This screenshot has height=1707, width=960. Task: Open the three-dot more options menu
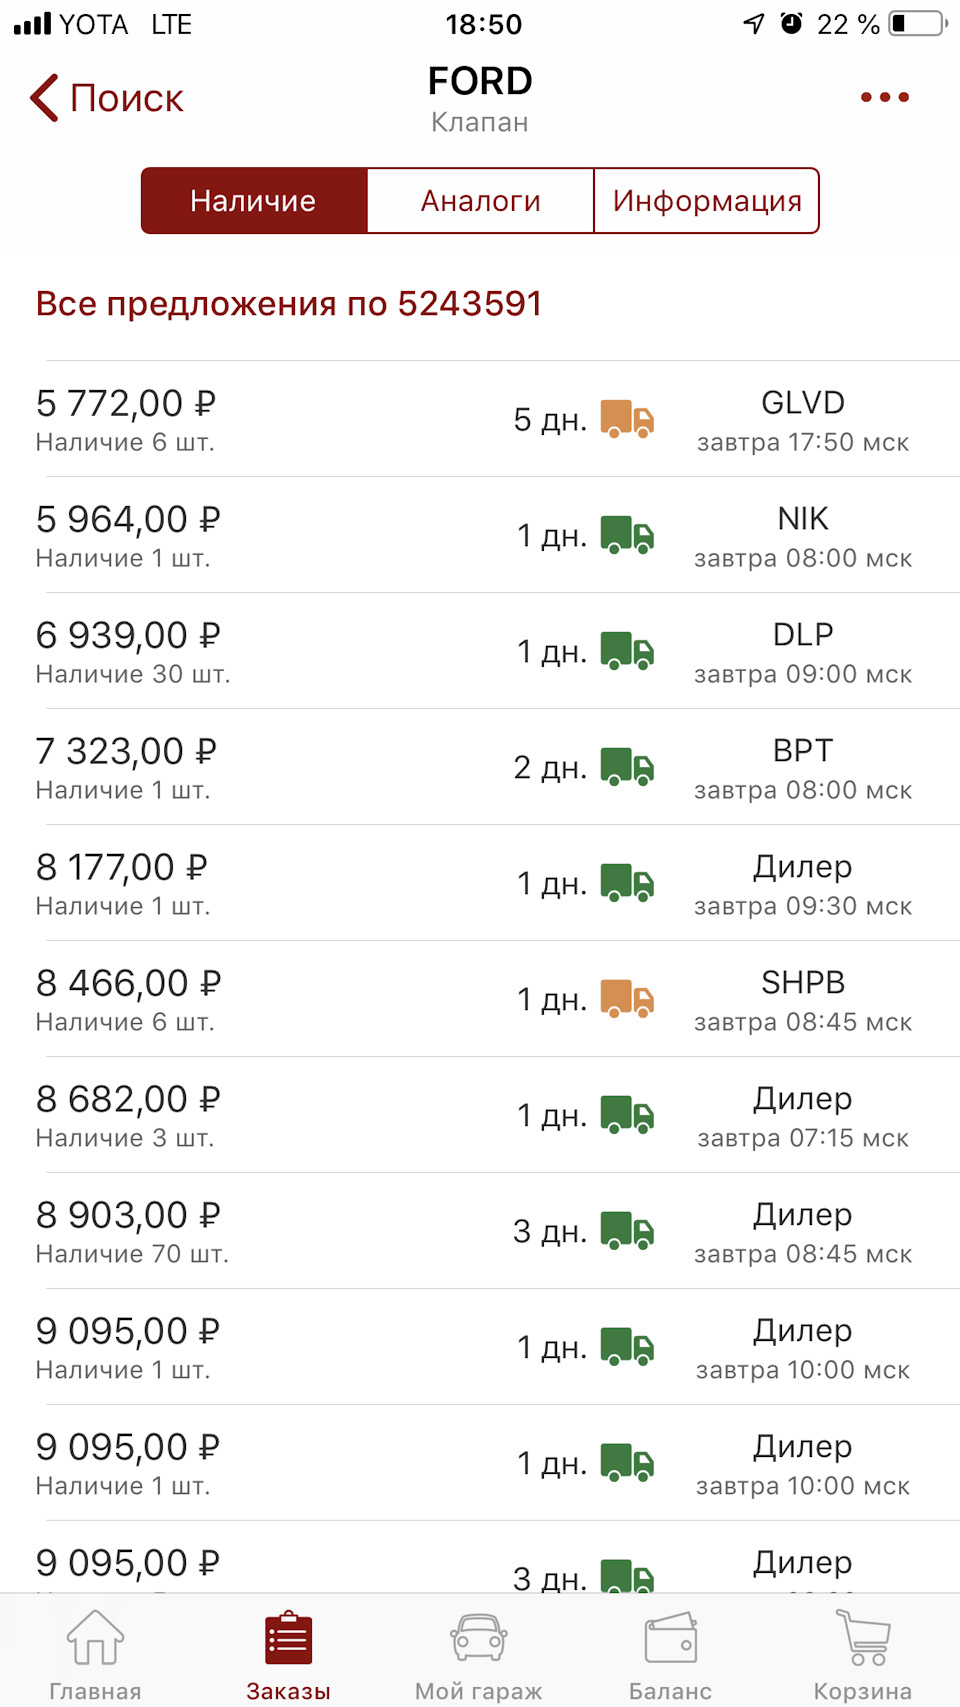pos(885,97)
